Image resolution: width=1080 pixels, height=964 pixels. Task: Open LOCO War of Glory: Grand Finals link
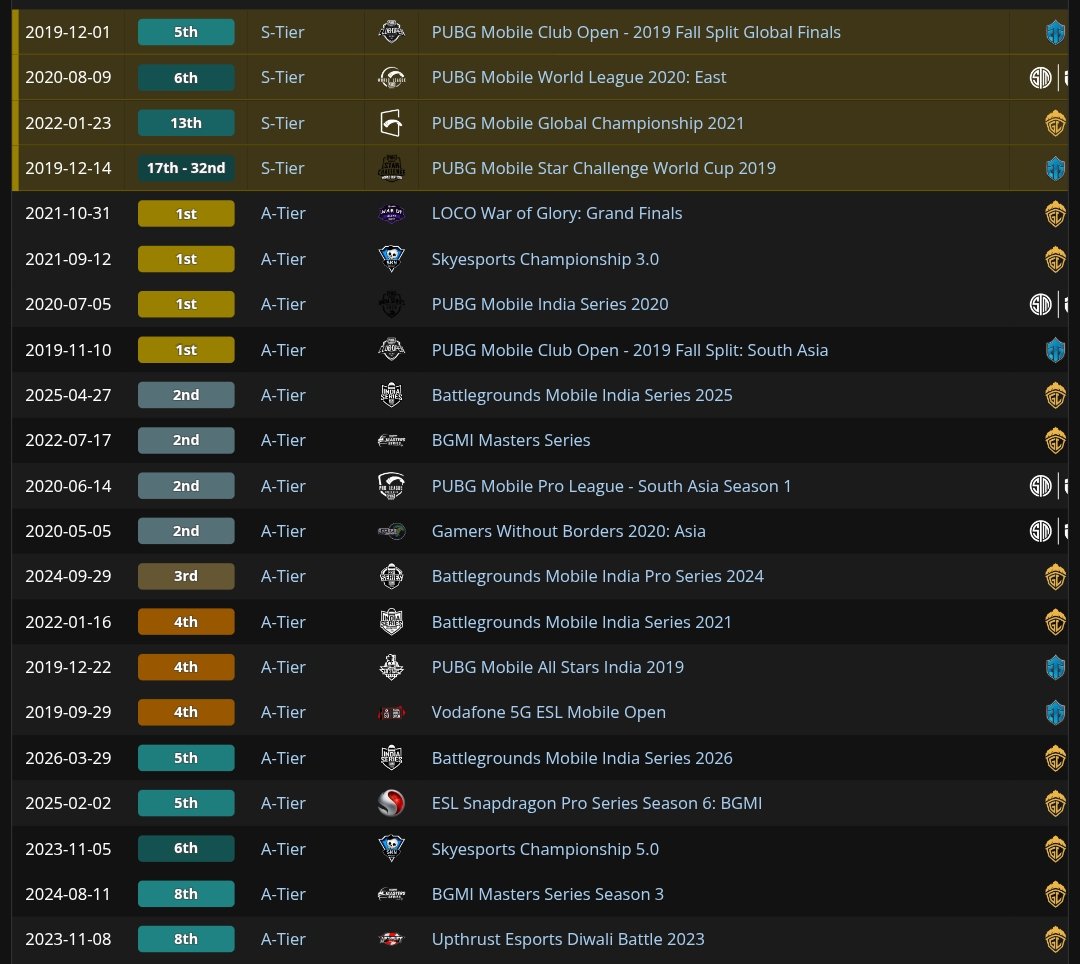557,213
